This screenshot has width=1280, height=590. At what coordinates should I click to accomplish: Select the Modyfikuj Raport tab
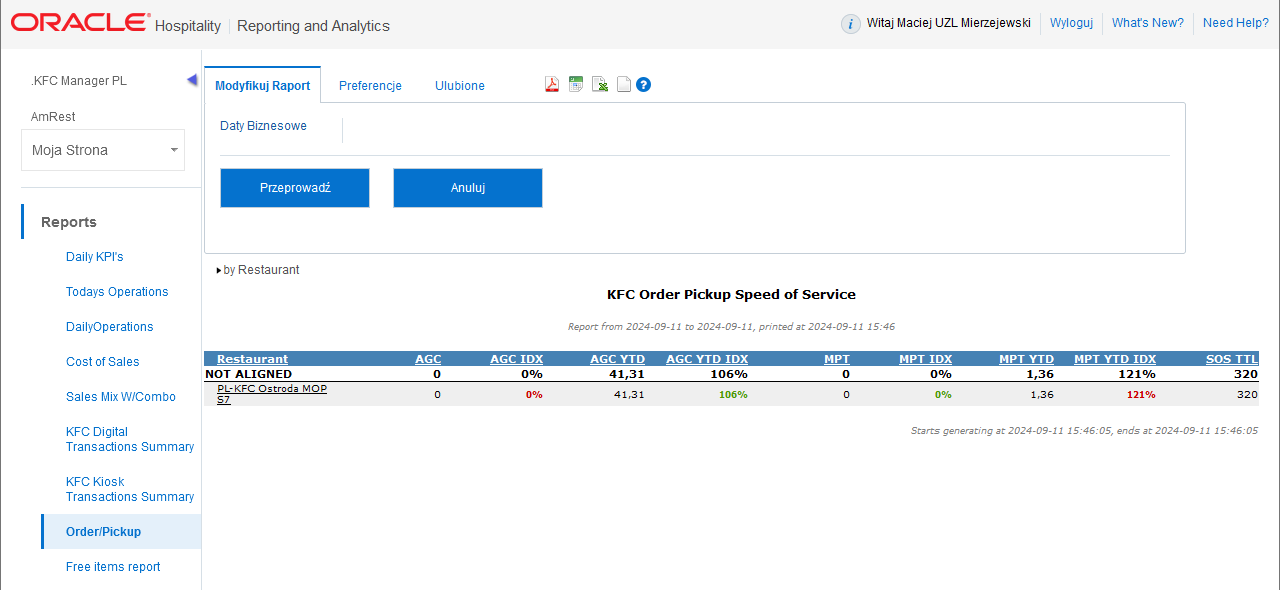tap(263, 86)
